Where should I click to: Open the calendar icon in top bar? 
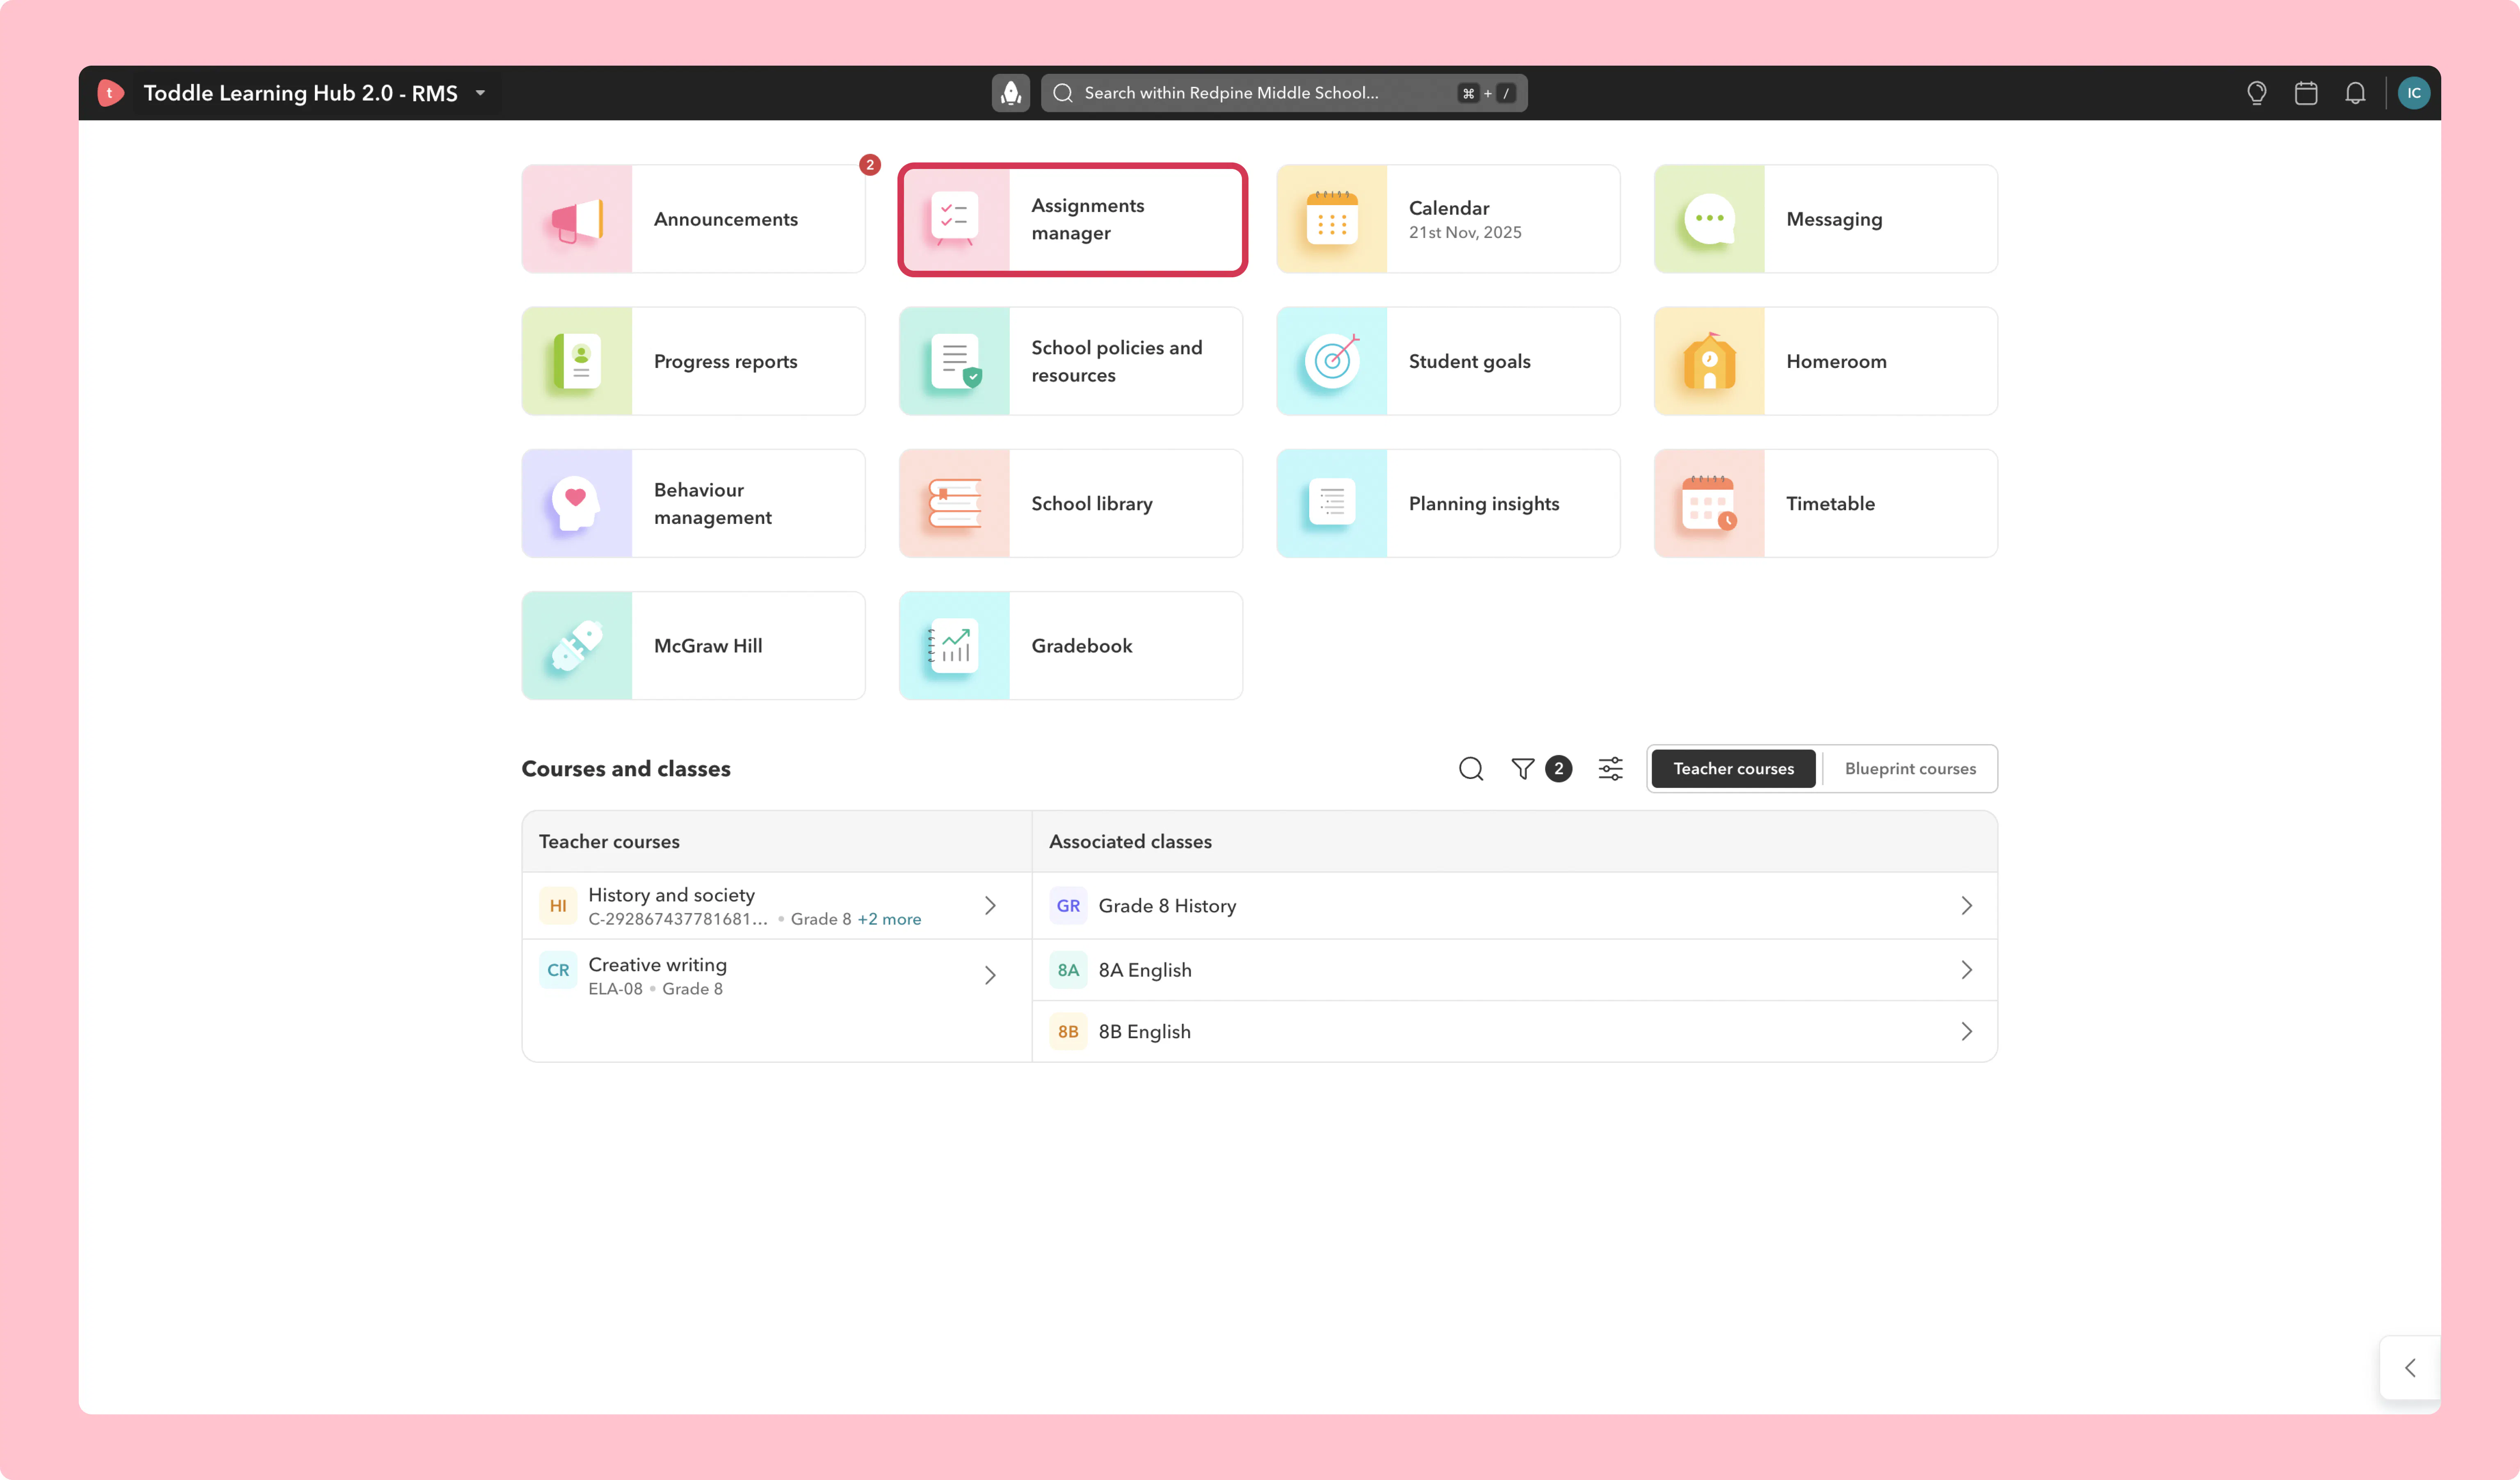coord(2305,93)
